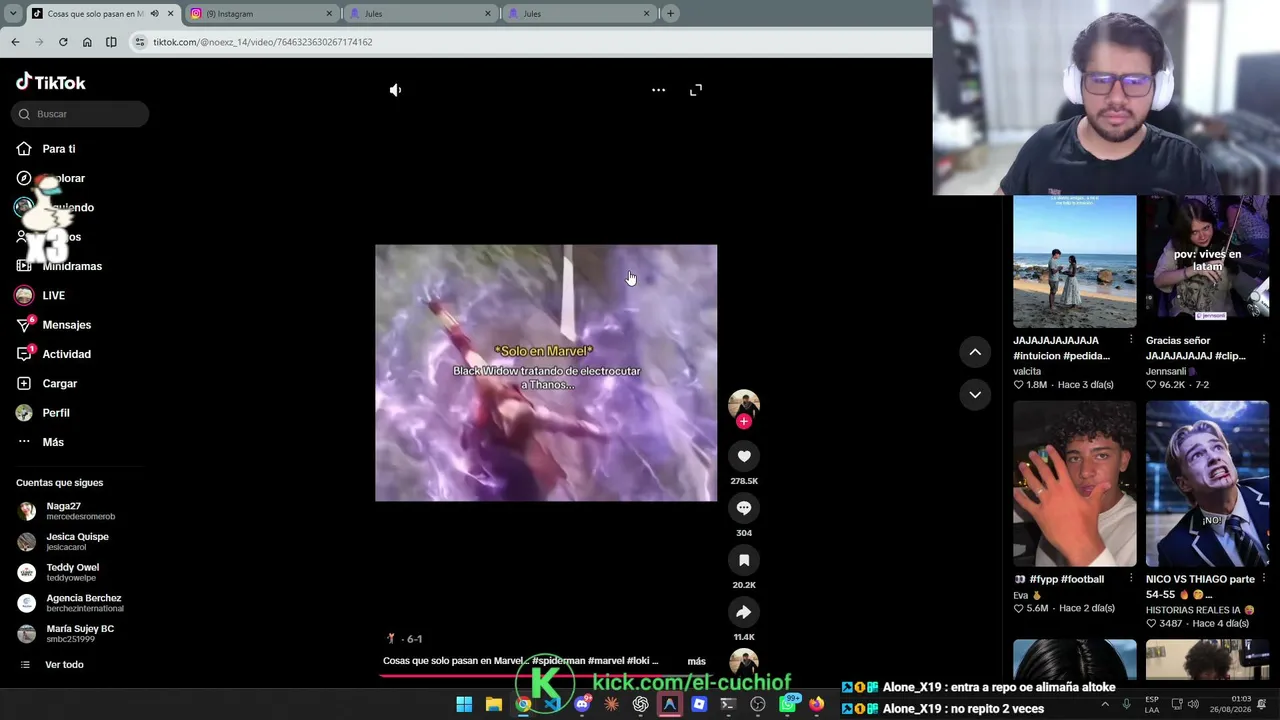Like the video with the heart icon
This screenshot has height=720, width=1280.
coord(744,456)
